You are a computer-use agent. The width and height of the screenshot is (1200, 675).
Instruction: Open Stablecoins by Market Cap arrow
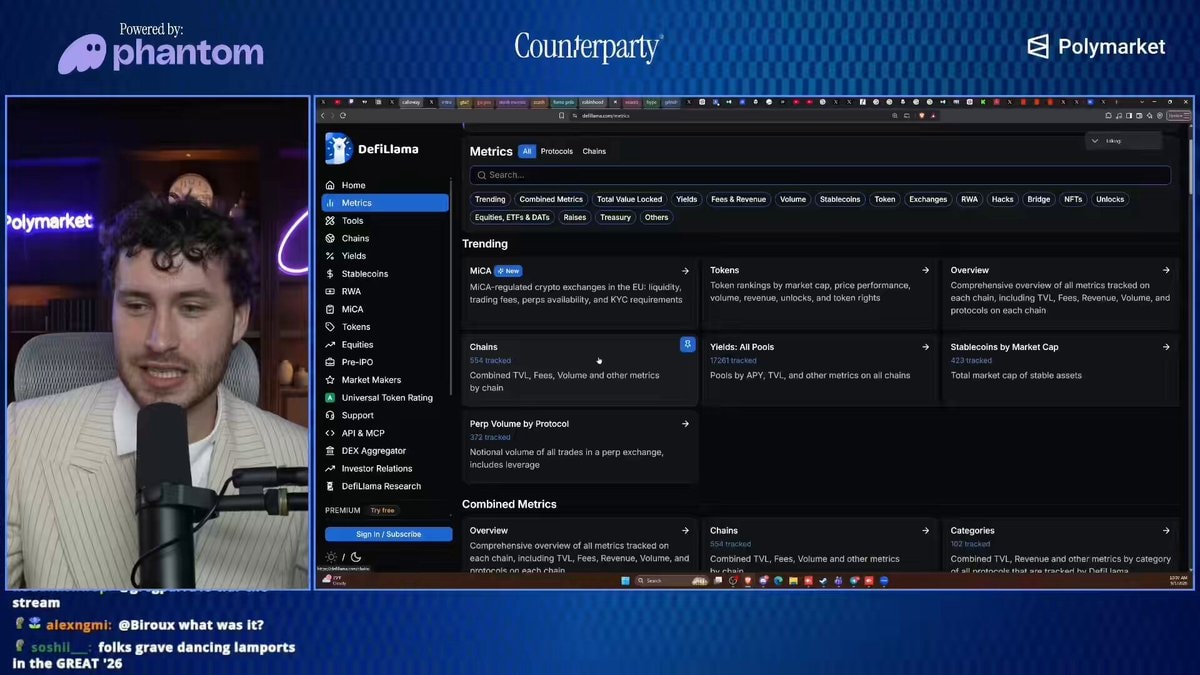click(1166, 347)
